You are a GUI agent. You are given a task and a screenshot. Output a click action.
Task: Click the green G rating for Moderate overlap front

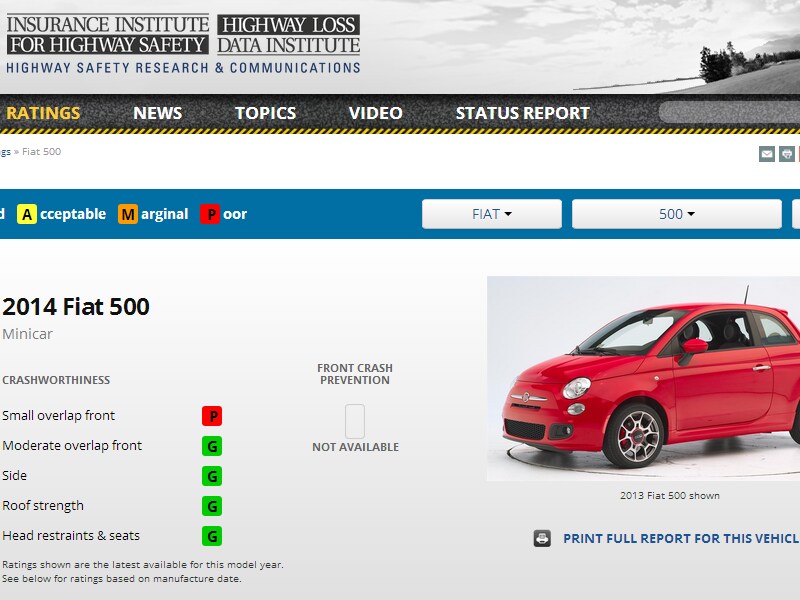(x=212, y=446)
